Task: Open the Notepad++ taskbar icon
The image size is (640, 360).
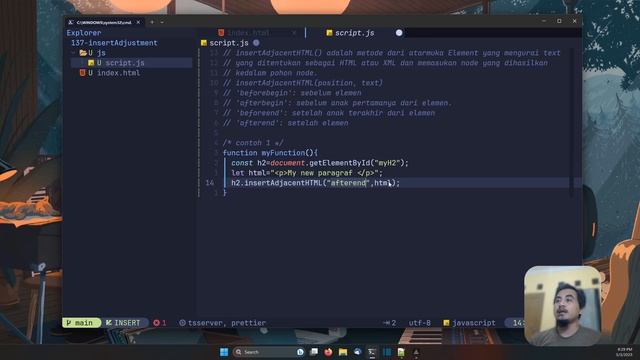Action: coord(401,352)
